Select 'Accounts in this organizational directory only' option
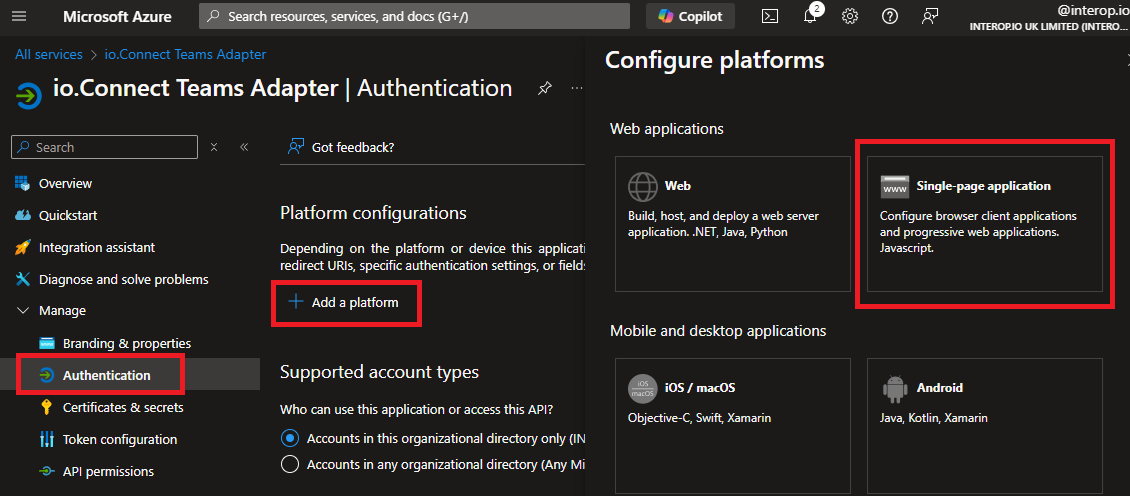 (x=290, y=438)
